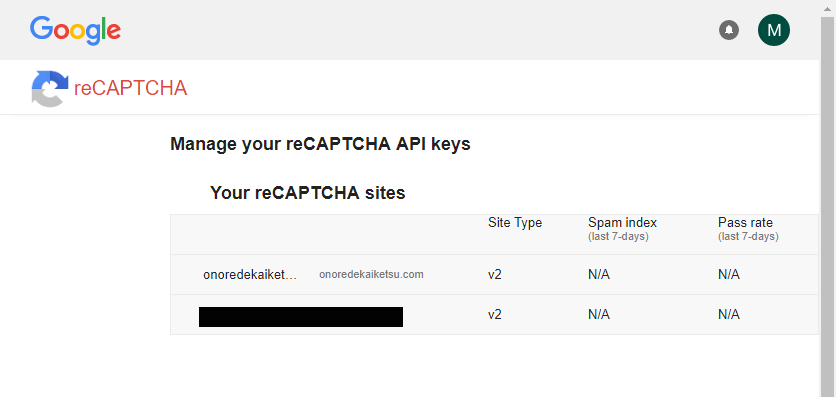The image size is (836, 397).
Task: Click the red reCAPTCHA title text
Action: pos(131,88)
